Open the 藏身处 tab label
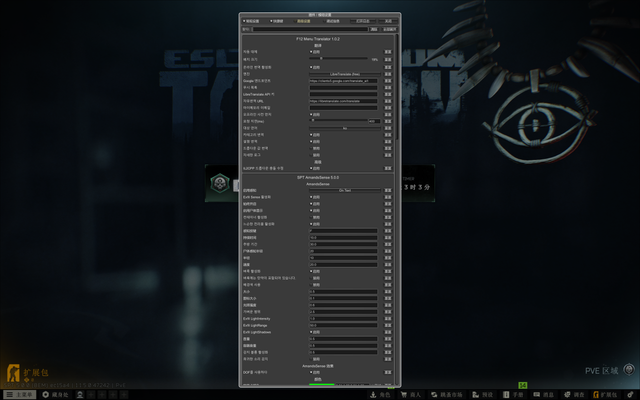The width and height of the screenshot is (640, 400). click(x=60, y=395)
